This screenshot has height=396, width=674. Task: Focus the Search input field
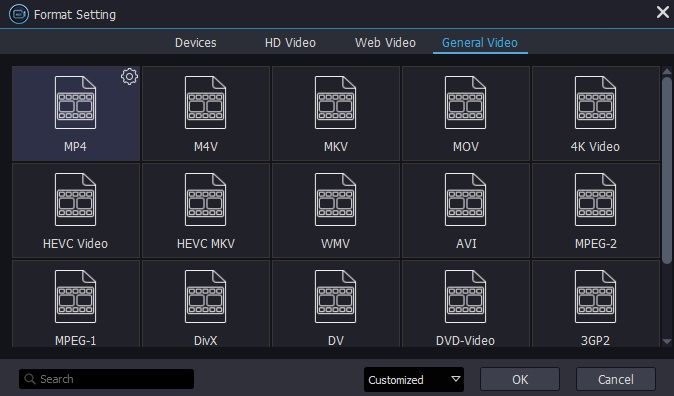pos(107,379)
